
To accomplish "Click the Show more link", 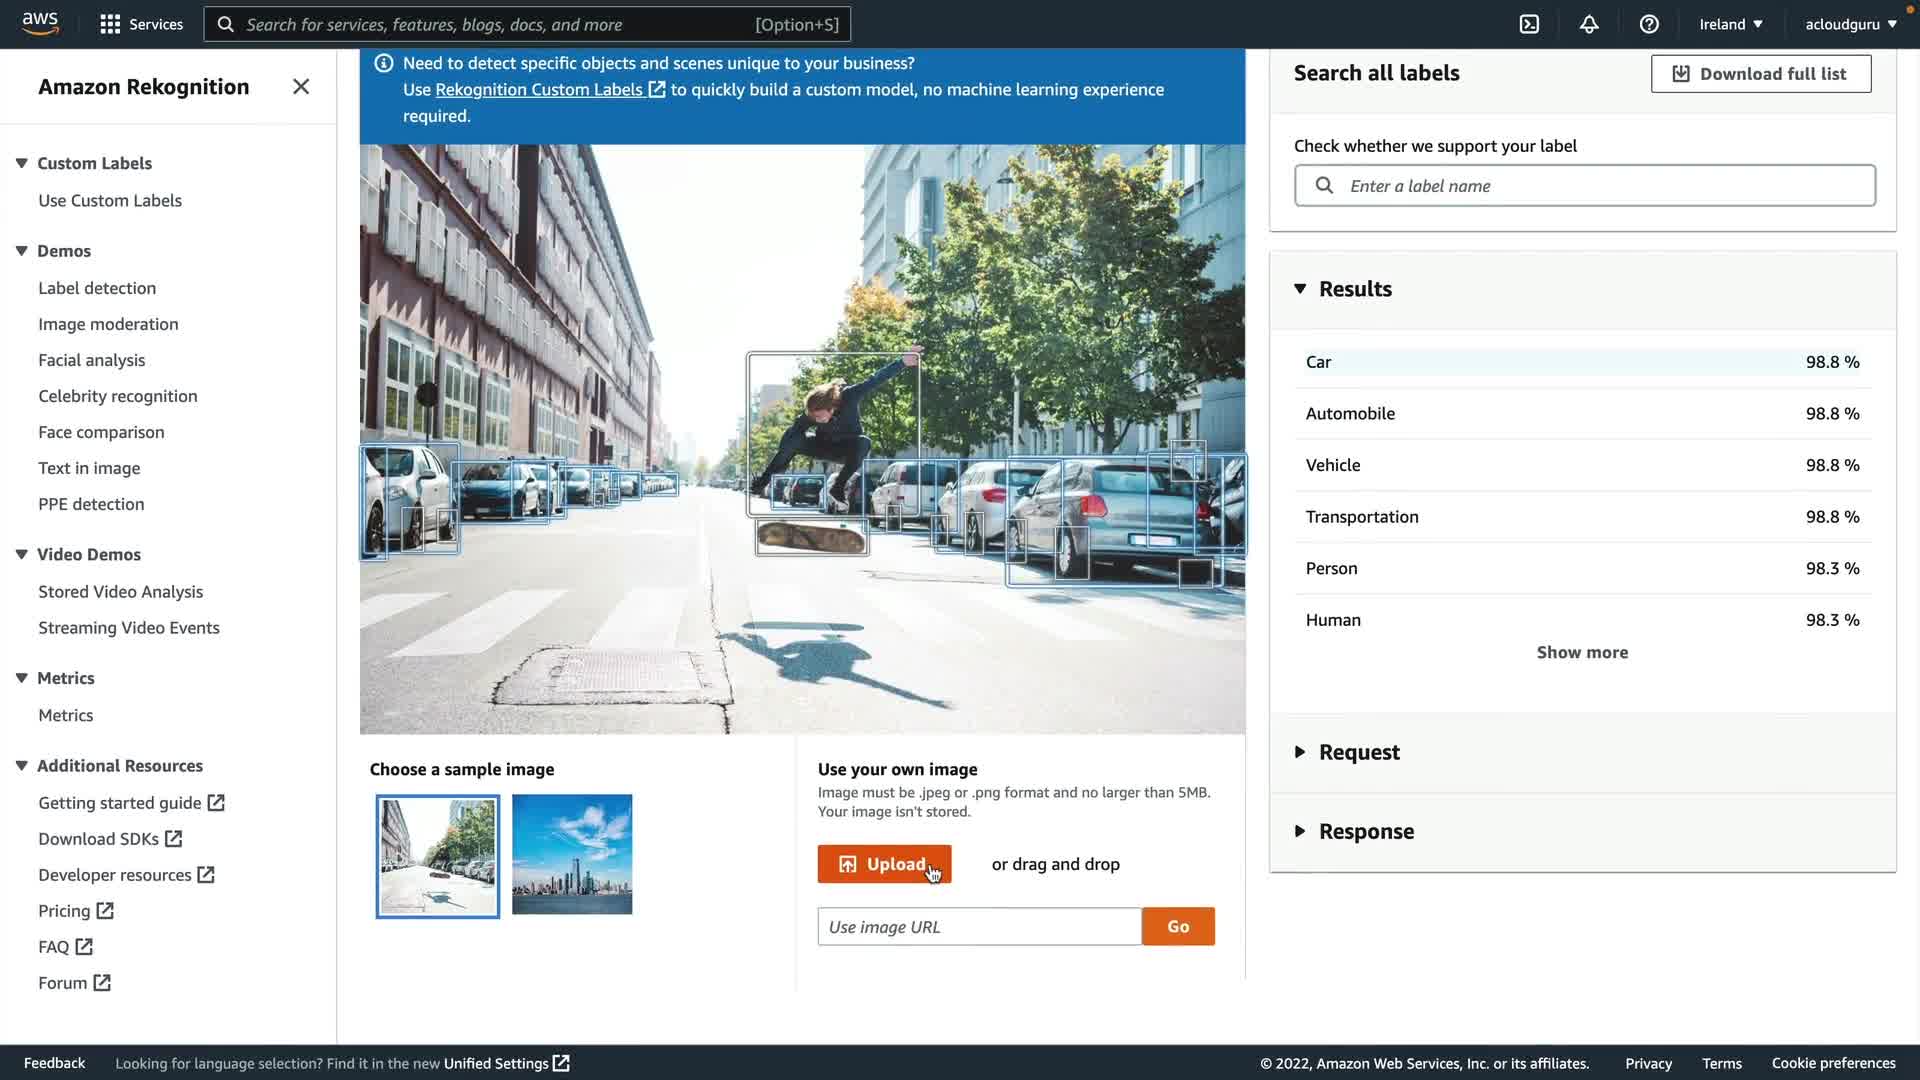I will click(x=1582, y=652).
